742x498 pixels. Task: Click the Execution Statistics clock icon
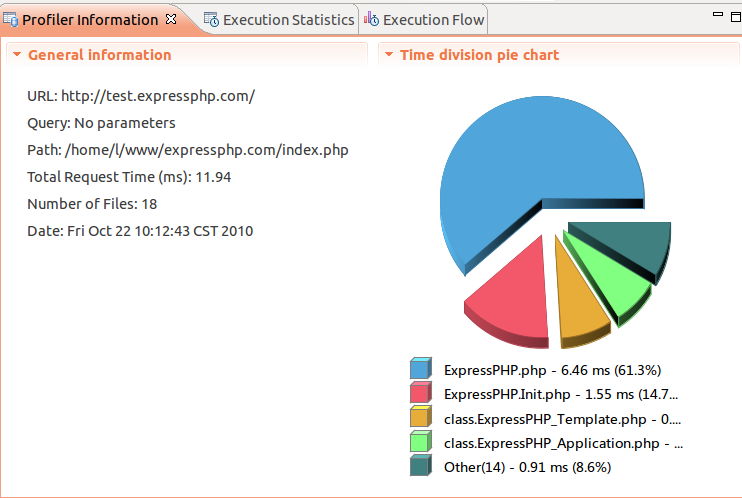(x=211, y=20)
